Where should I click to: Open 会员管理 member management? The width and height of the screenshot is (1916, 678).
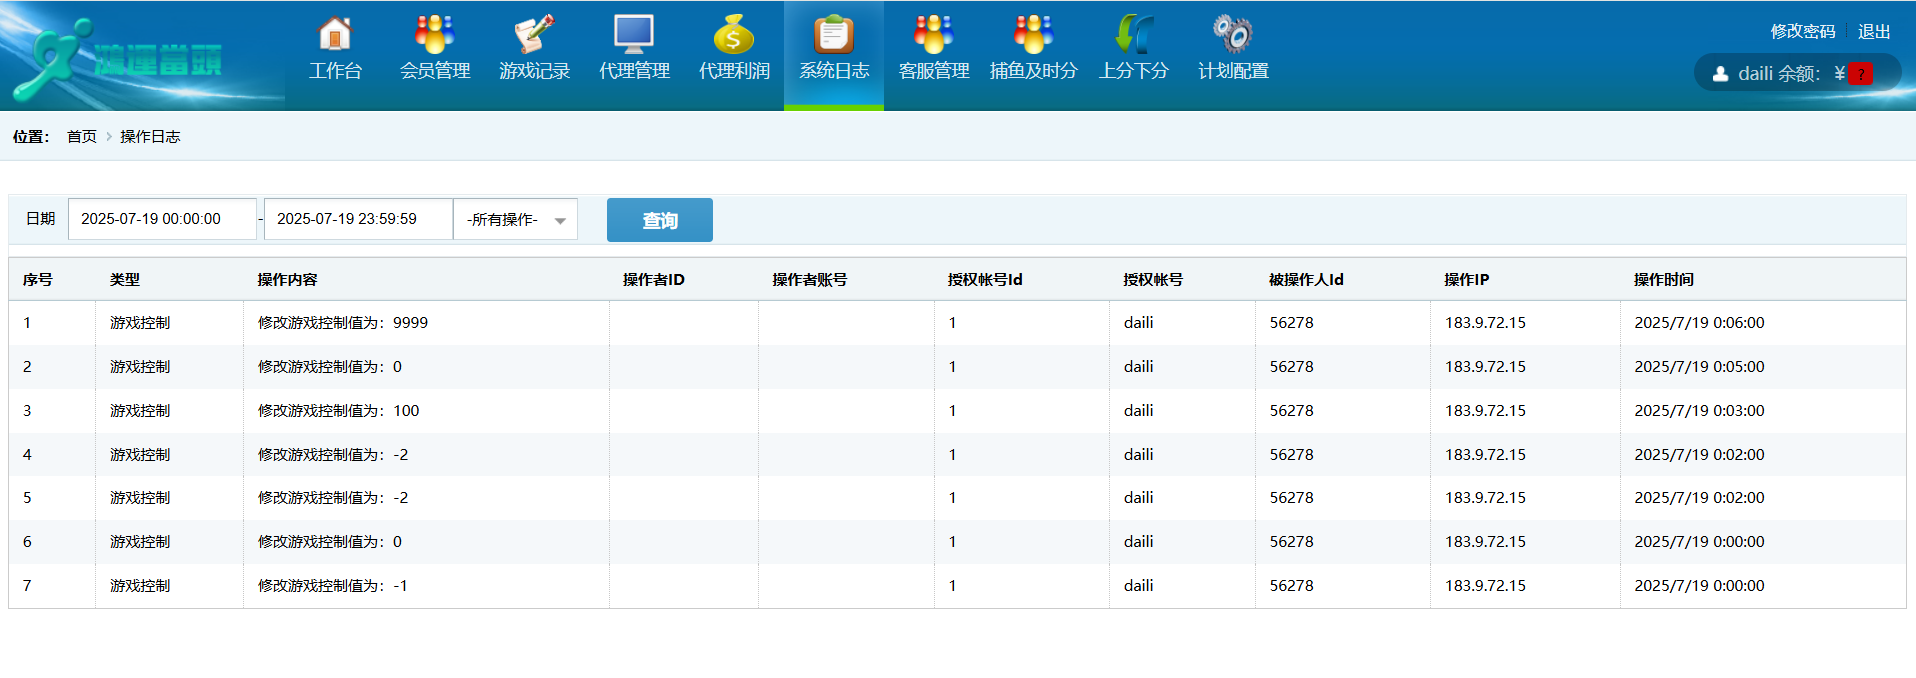point(435,36)
